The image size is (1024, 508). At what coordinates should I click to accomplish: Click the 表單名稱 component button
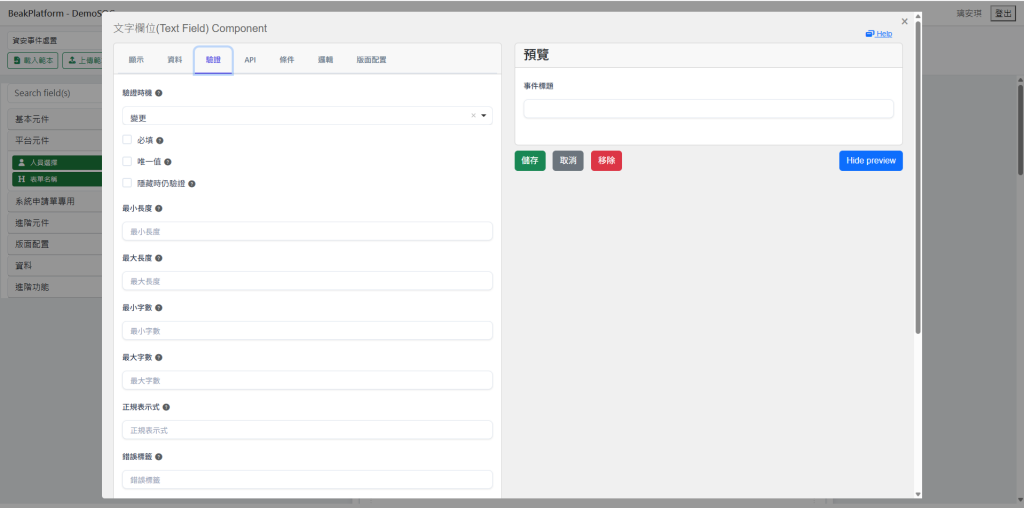[x=57, y=178]
